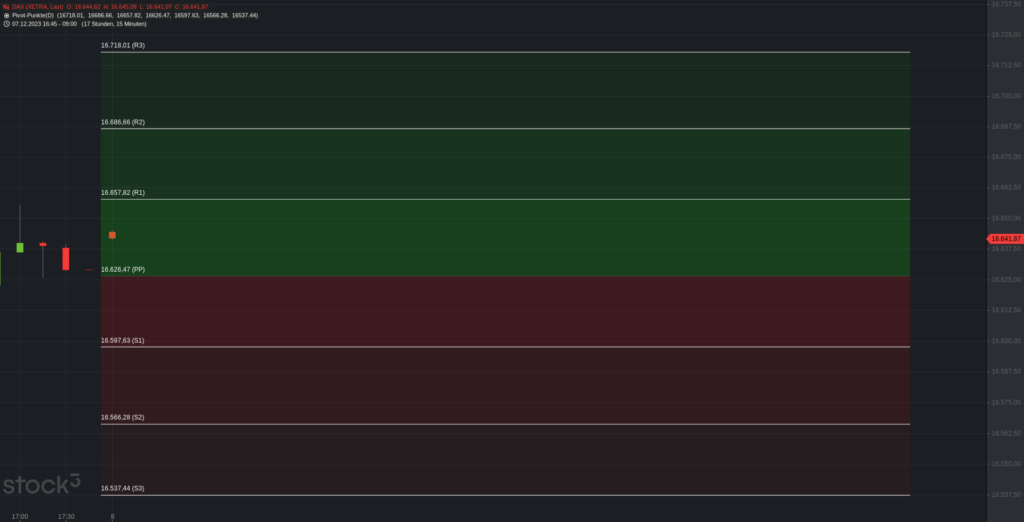Select the R2 resistance label 16.686,66
The height and width of the screenshot is (522, 1024).
pyautogui.click(x=123, y=122)
